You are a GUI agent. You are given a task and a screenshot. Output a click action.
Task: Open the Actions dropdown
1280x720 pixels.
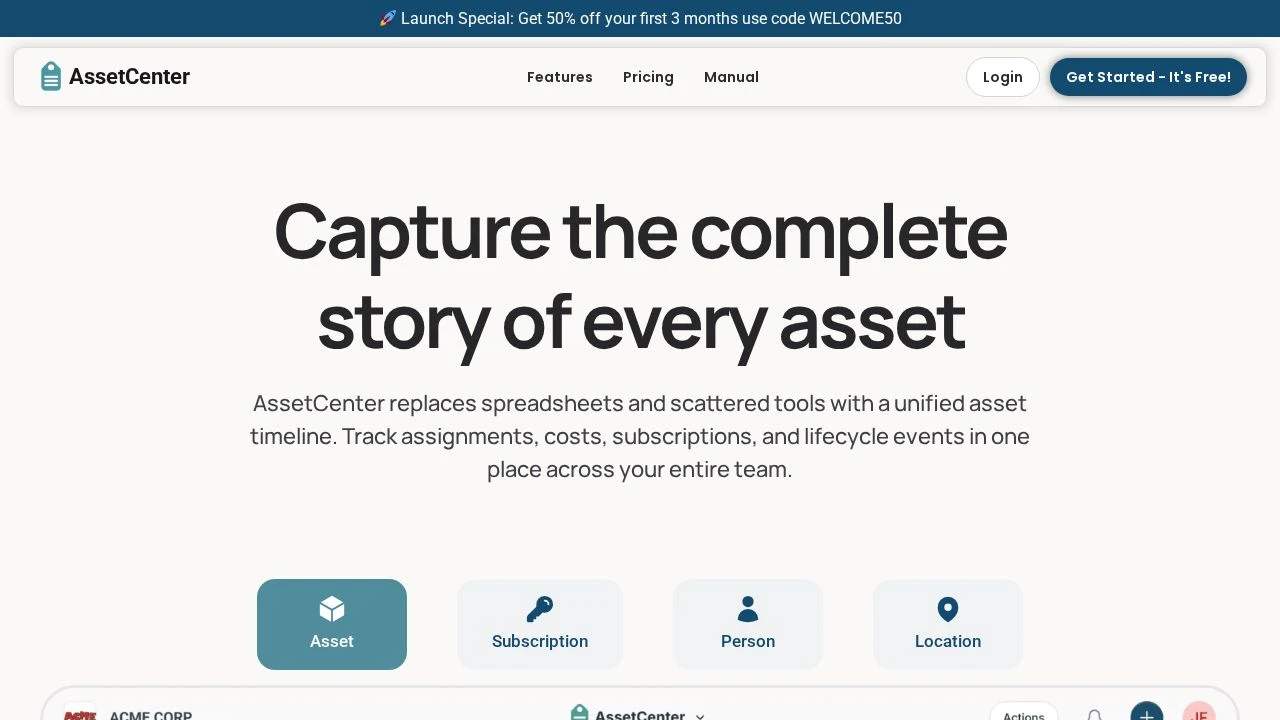tap(1023, 715)
